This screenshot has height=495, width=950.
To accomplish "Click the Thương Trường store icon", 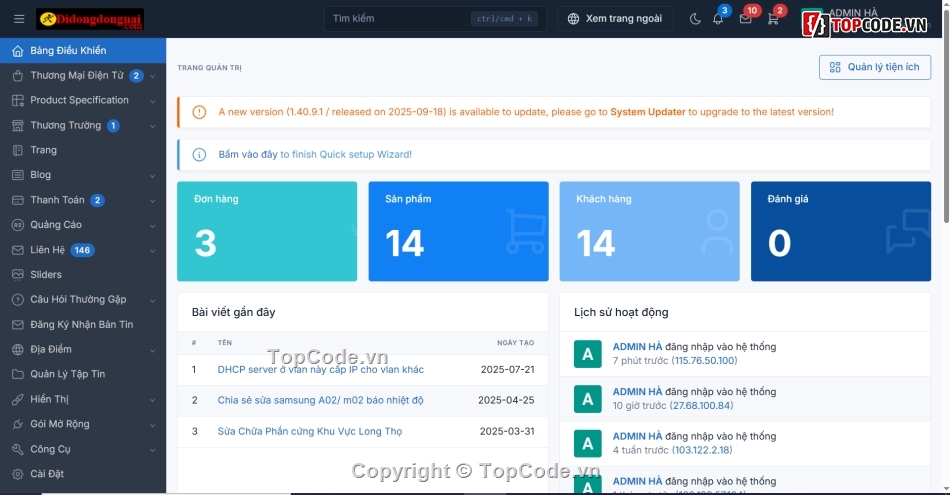I will tap(18, 125).
